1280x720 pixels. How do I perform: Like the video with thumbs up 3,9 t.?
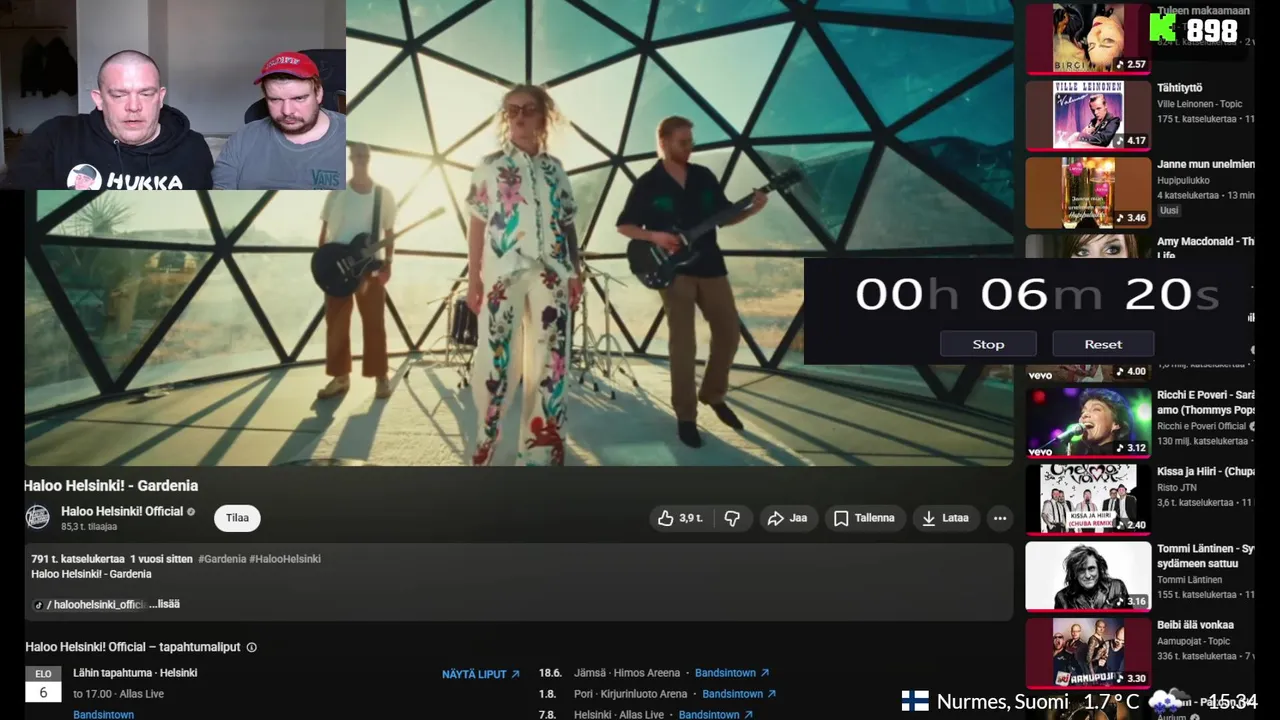click(x=680, y=518)
